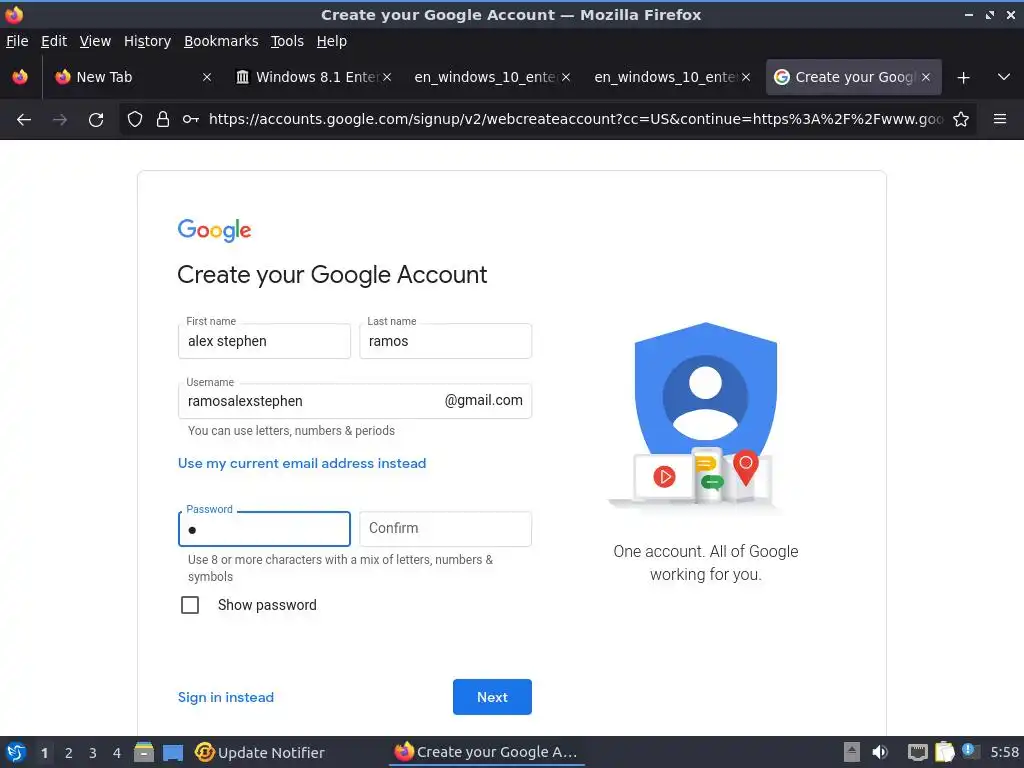The width and height of the screenshot is (1024, 768).
Task: Click the saved-logins key icon in address bar
Action: [191, 119]
